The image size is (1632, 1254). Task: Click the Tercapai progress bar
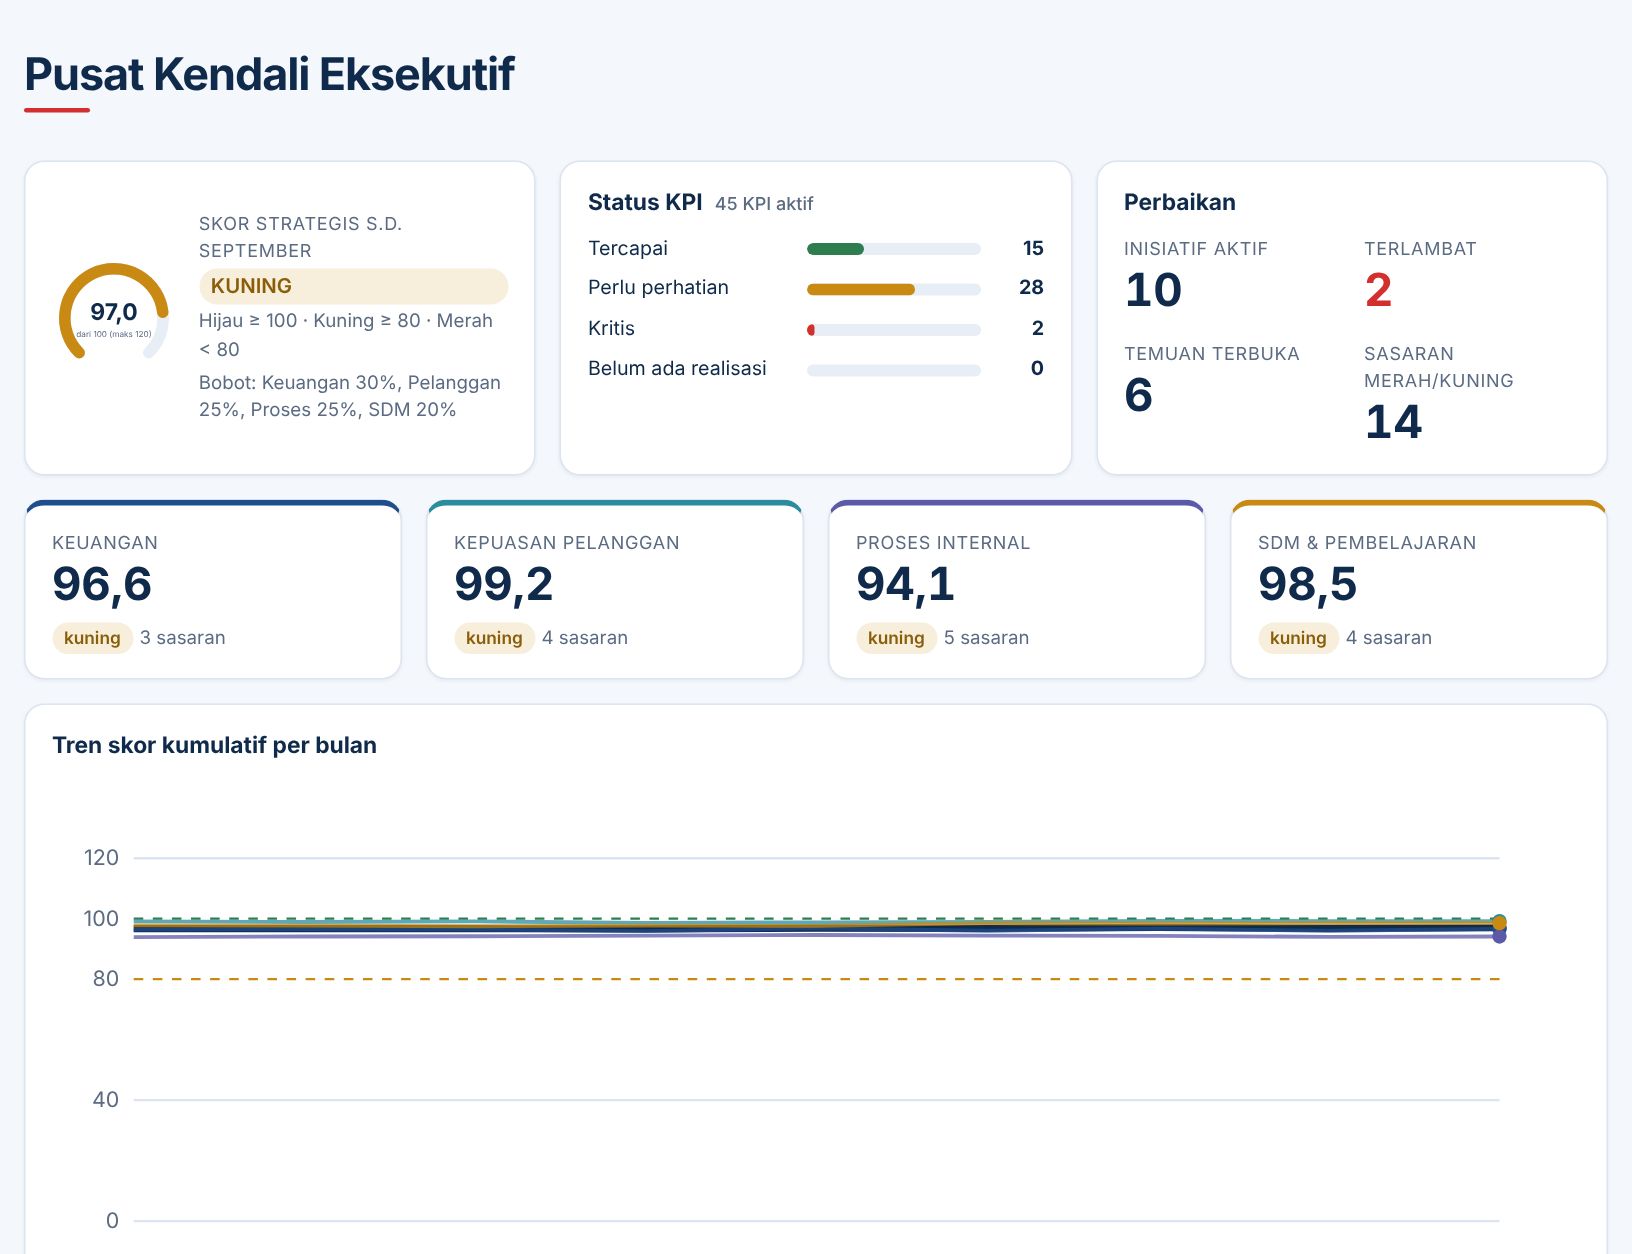point(893,249)
